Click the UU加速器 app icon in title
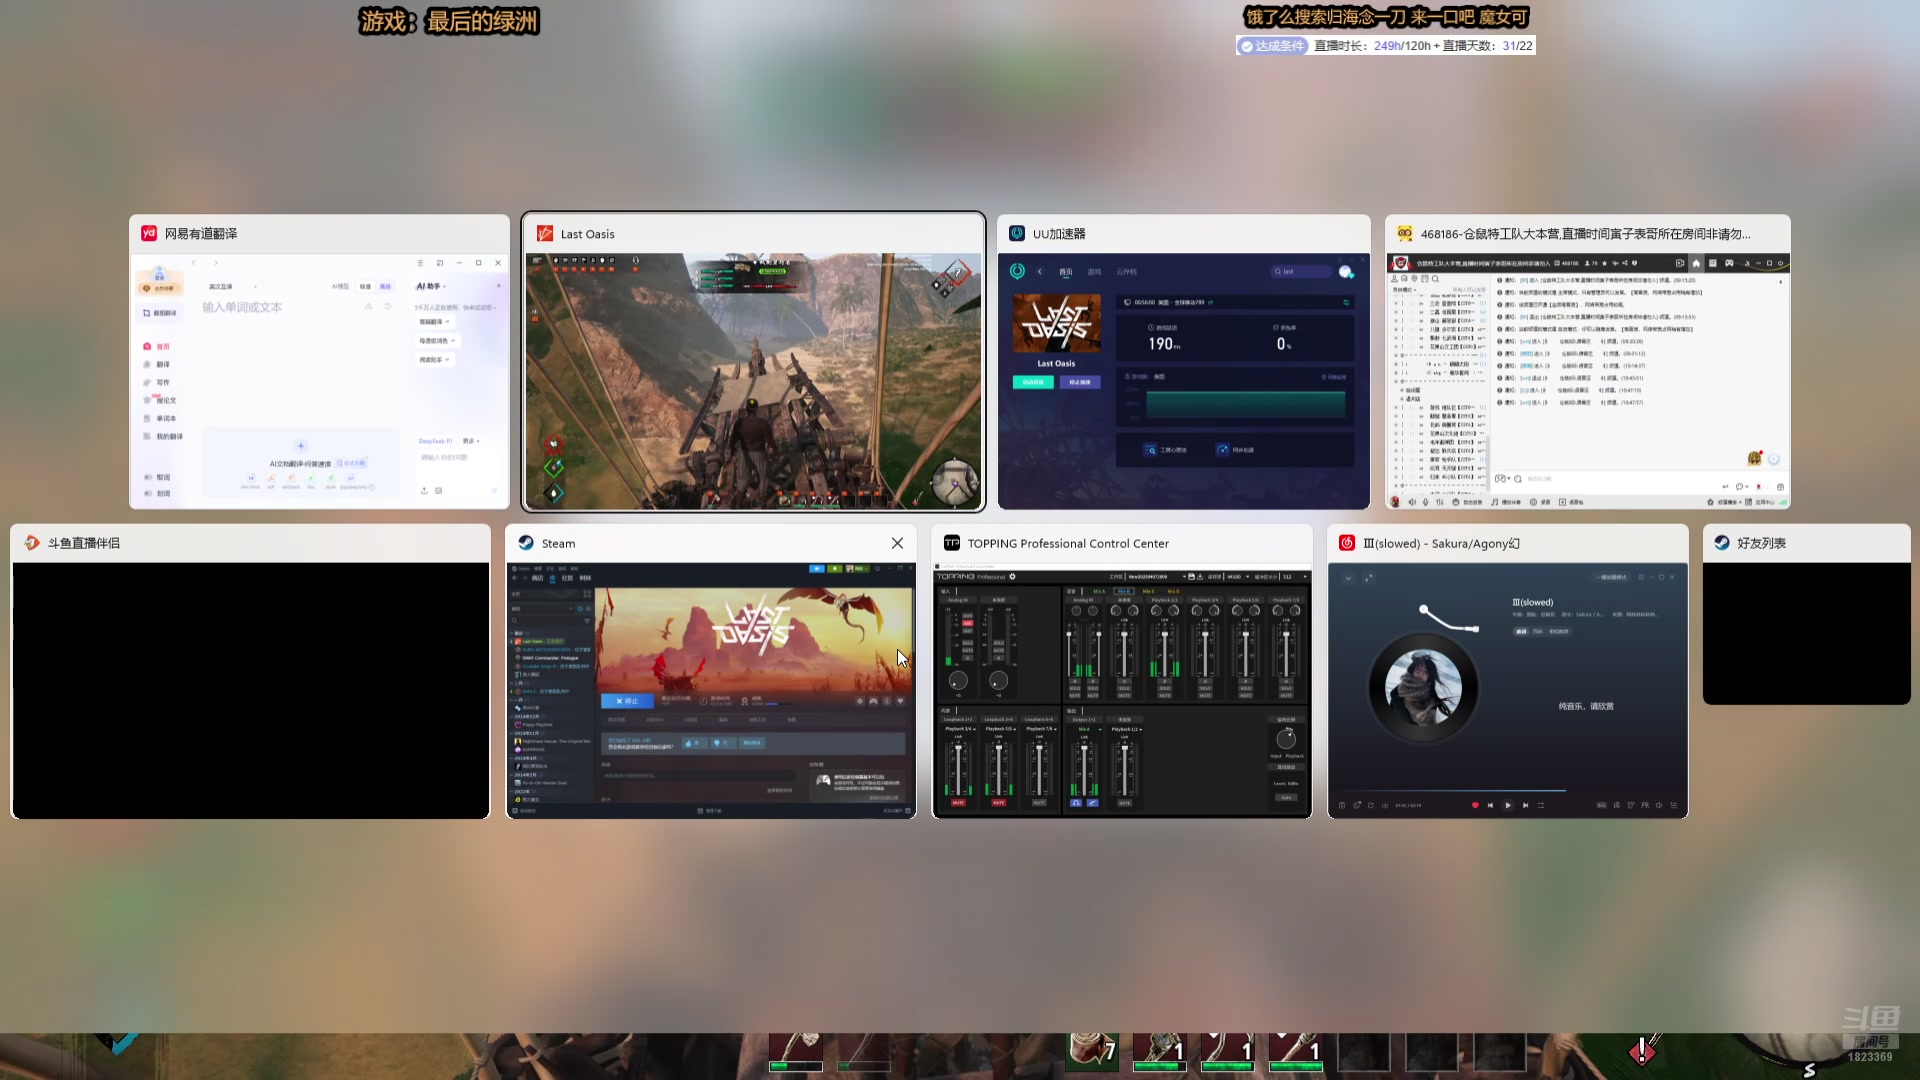 pos(1017,233)
